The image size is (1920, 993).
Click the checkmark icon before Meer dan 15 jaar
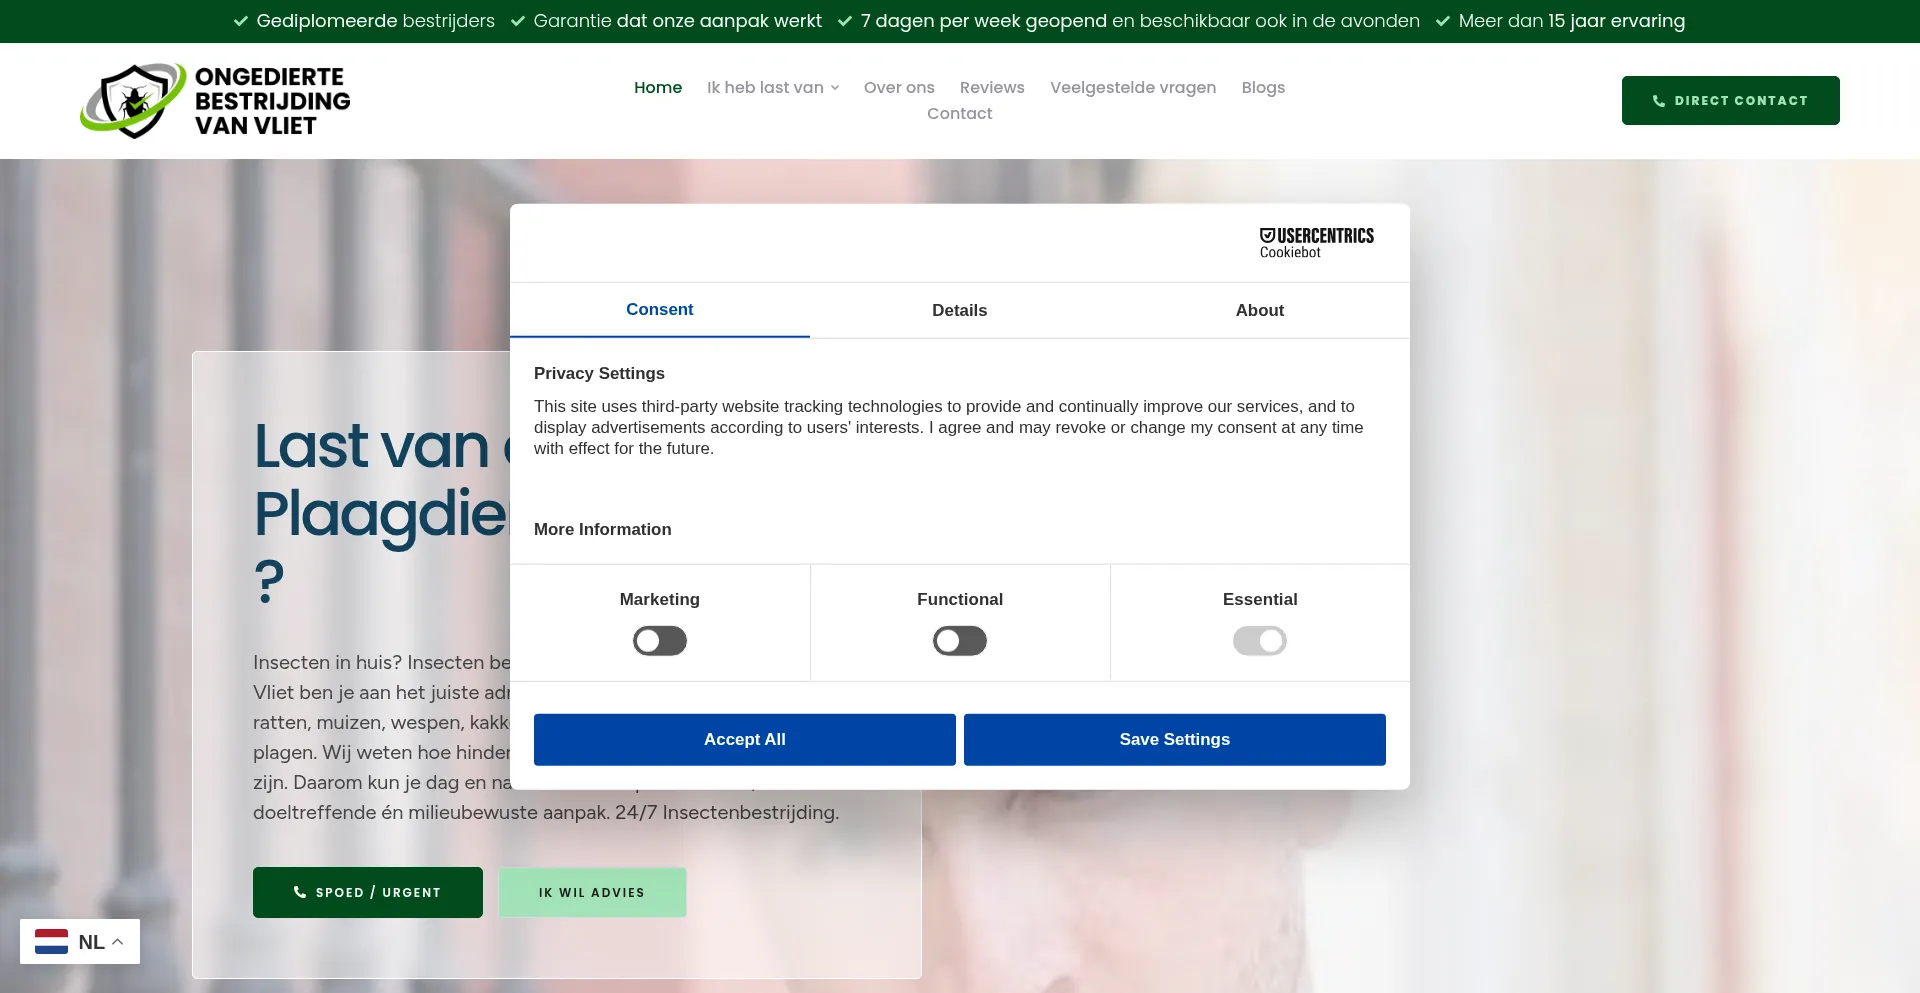[x=1442, y=20]
